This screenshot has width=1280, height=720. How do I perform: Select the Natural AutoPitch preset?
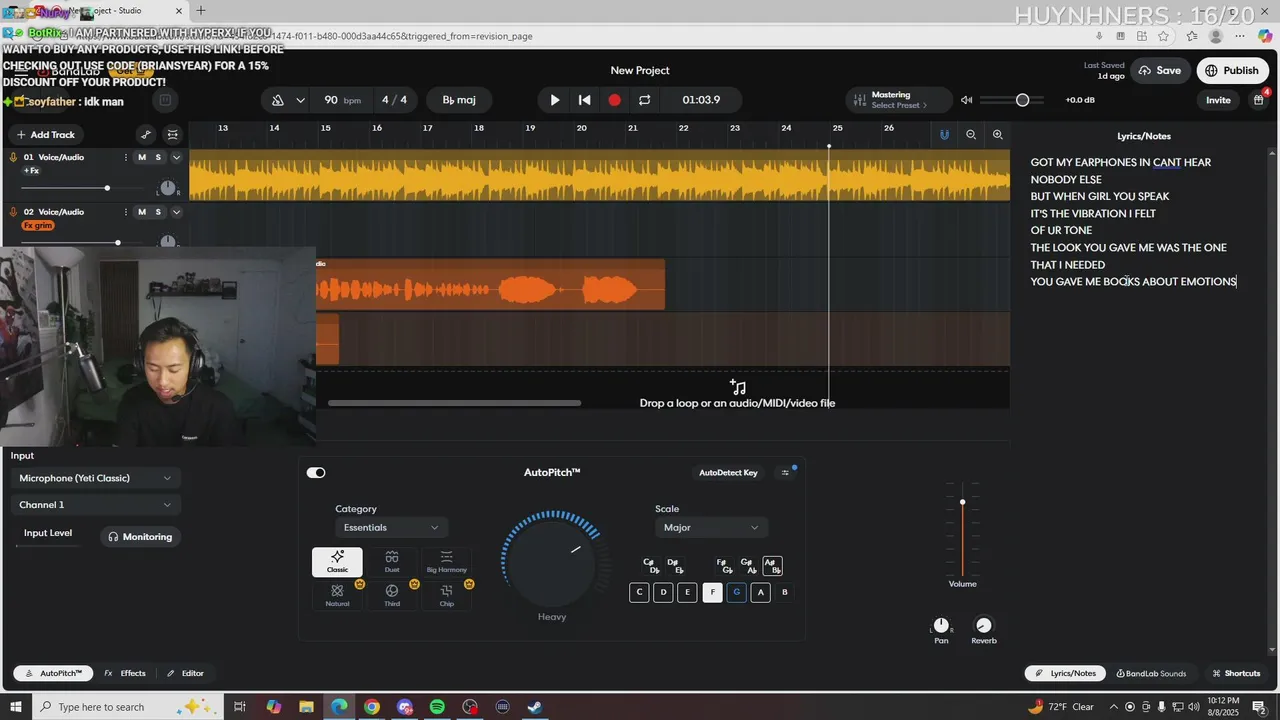[x=337, y=595]
